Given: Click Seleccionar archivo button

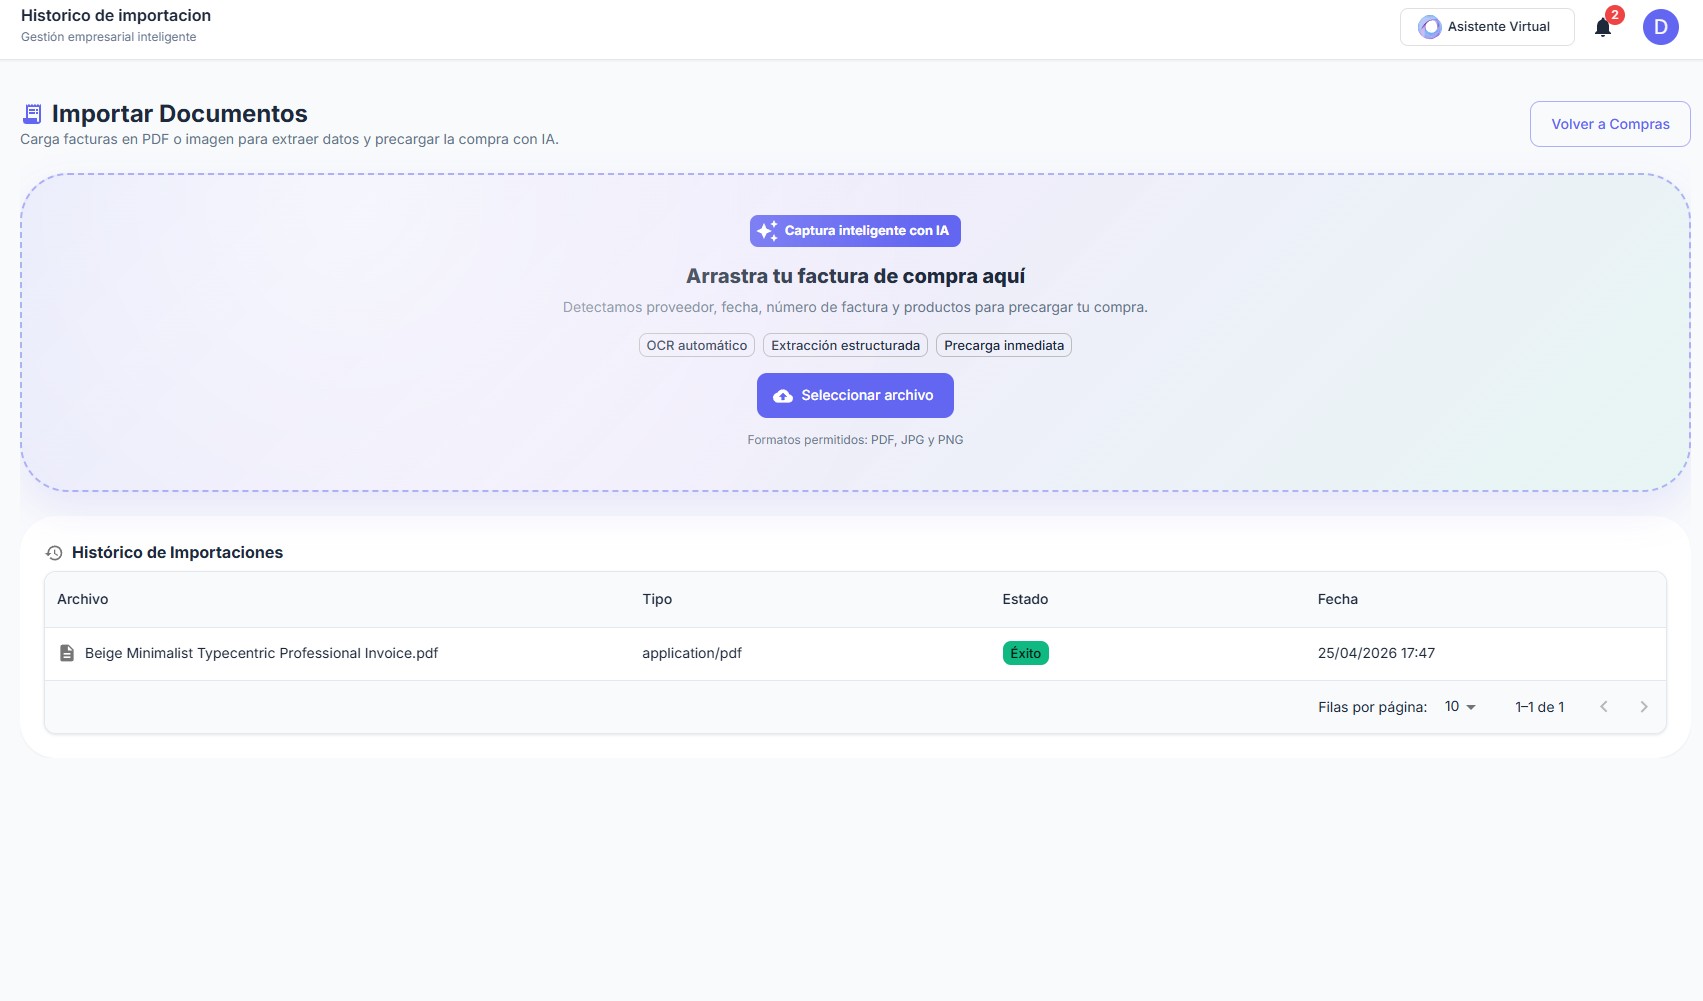Looking at the screenshot, I should click(855, 396).
